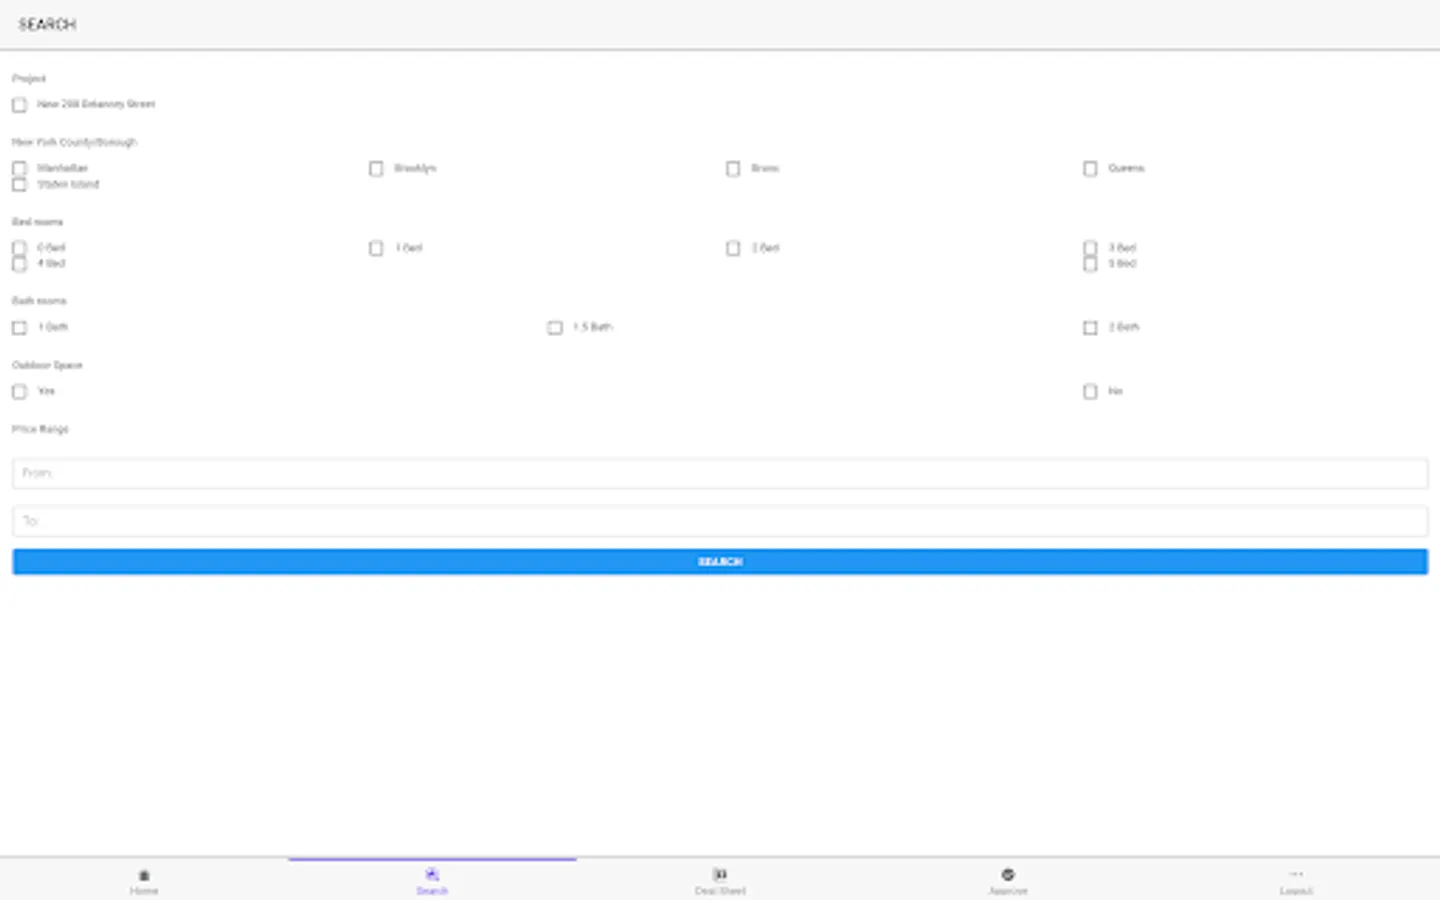Enable the Staten Island filter
1440x900 pixels.
pos(19,184)
